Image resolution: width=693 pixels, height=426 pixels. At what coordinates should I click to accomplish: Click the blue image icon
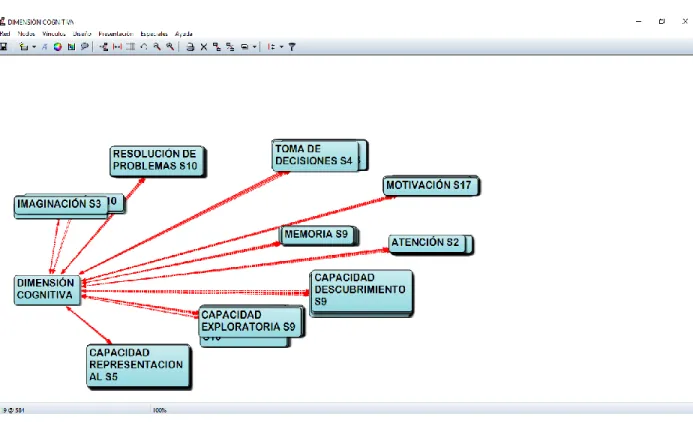point(71,46)
